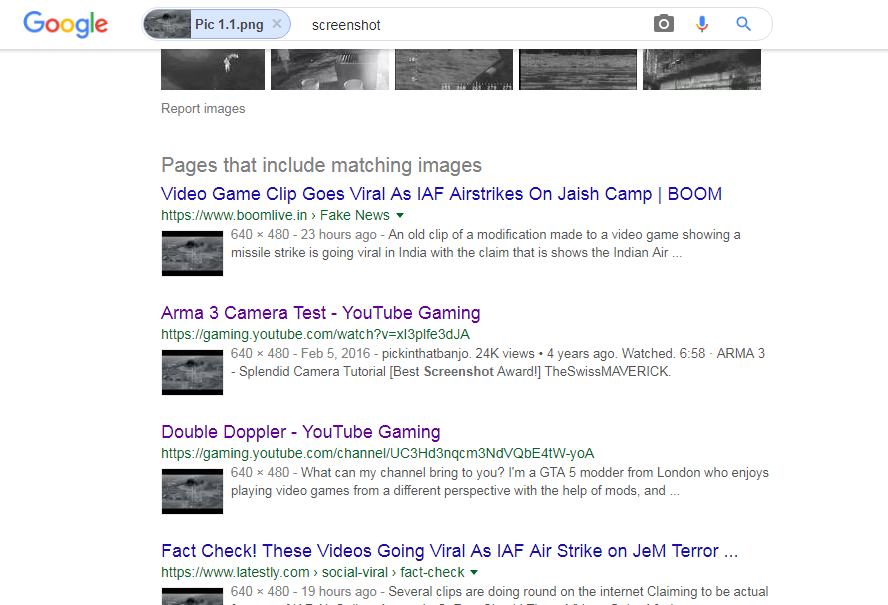The height and width of the screenshot is (605, 888).
Task: Click the BOOM snippet text about old clip
Action: click(485, 244)
